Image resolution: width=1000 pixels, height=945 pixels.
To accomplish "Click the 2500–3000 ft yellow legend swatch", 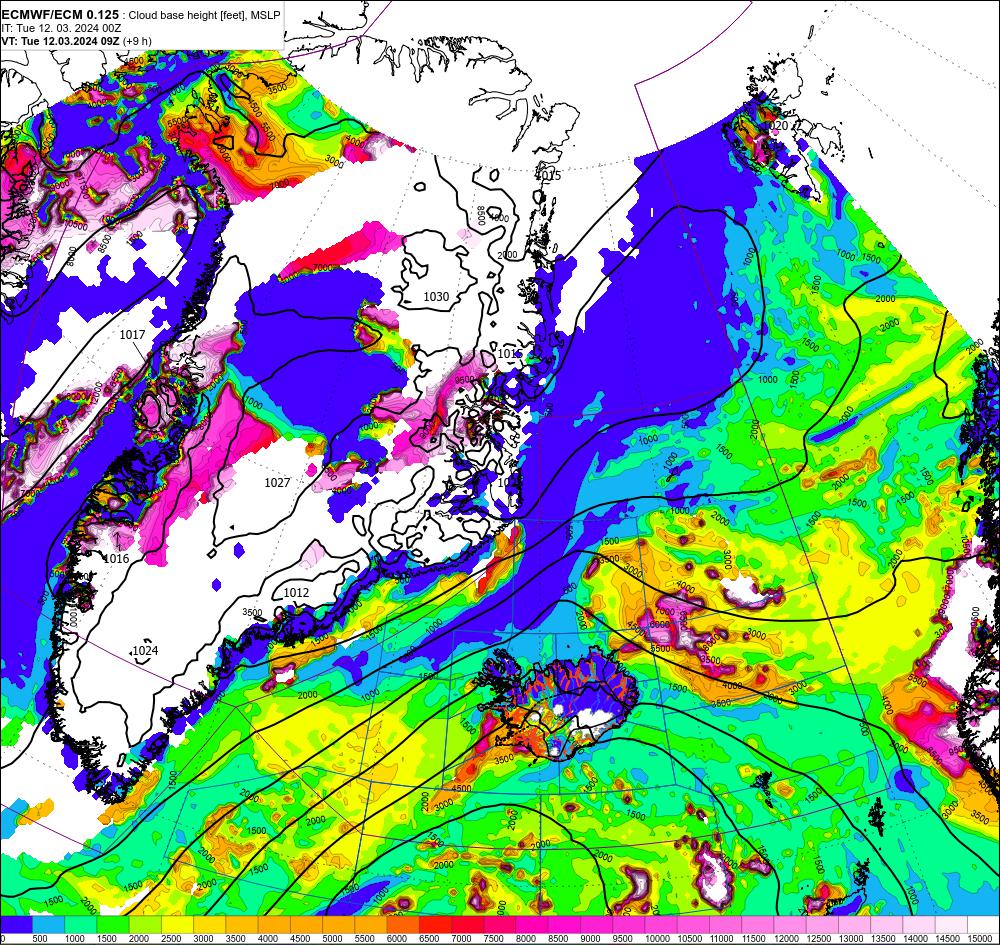I will point(177,925).
